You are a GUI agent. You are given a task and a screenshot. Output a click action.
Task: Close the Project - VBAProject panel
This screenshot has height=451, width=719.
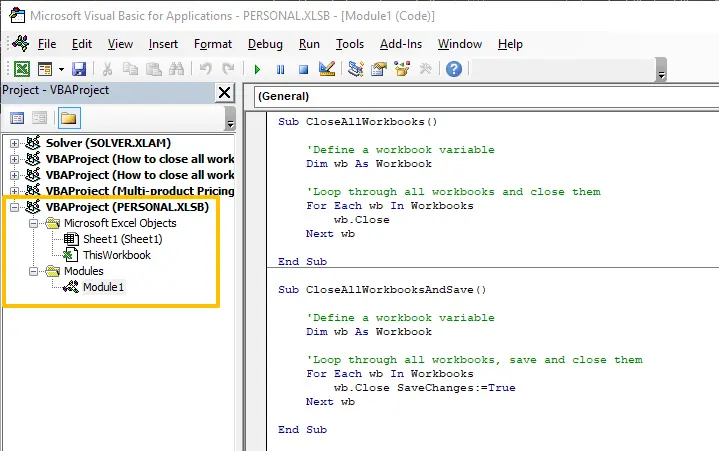pyautogui.click(x=224, y=92)
